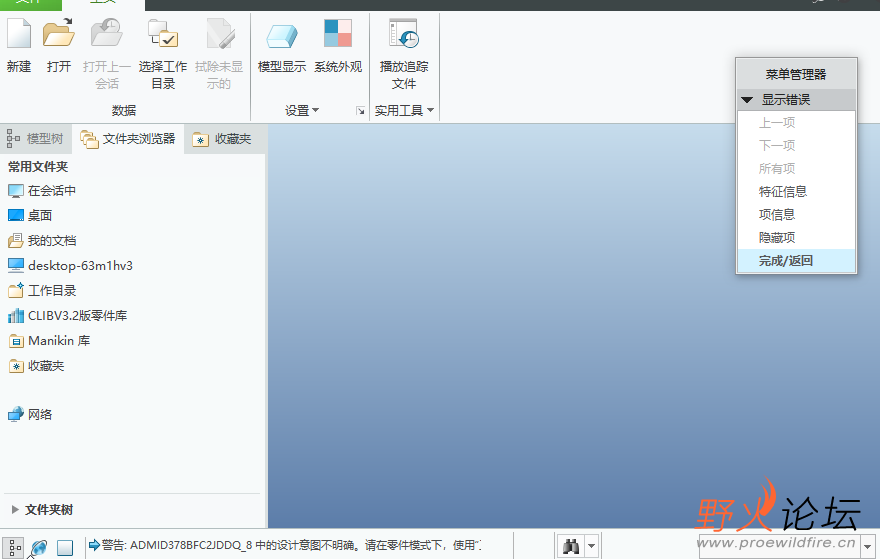
Task: Select 在会话中 in common folders
Action: (x=42, y=191)
